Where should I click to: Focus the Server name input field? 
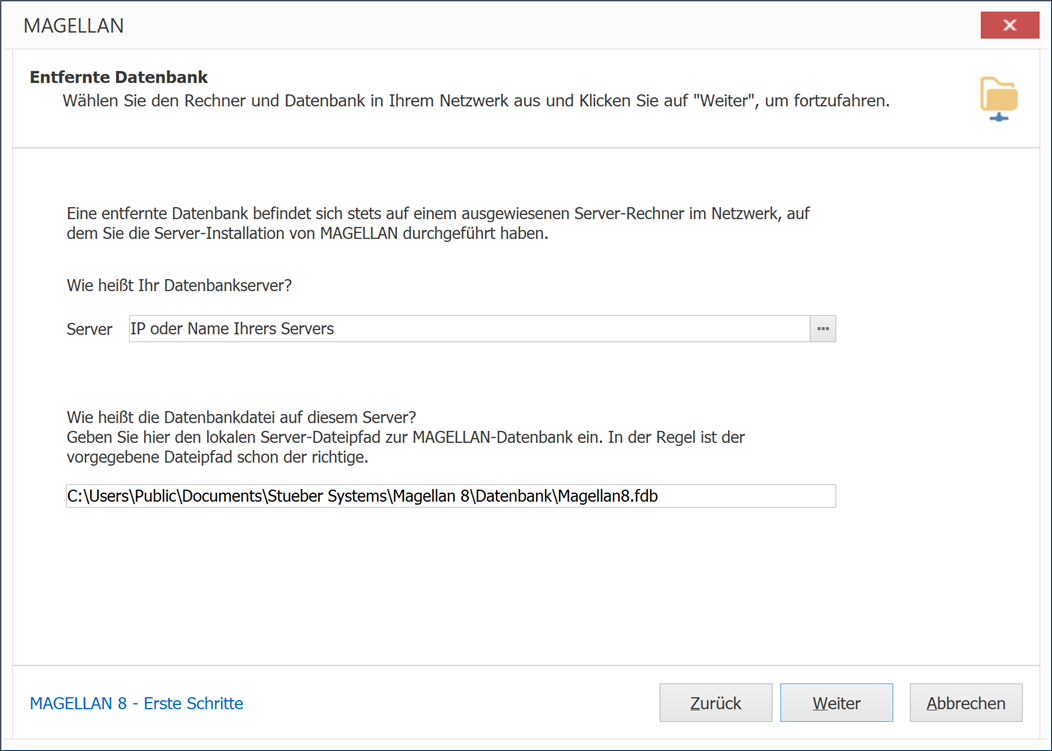coord(469,329)
